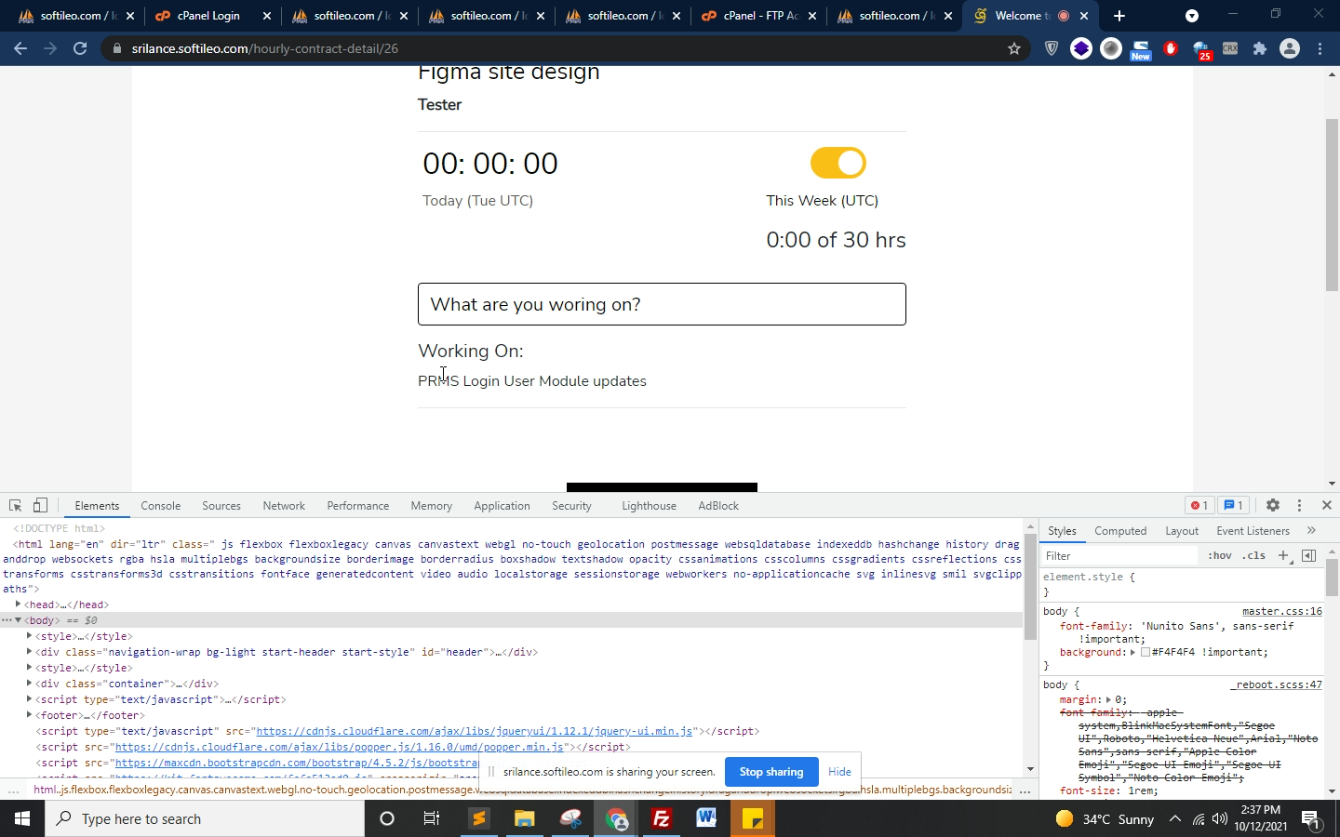Open DevTools settings gear

(1272, 506)
